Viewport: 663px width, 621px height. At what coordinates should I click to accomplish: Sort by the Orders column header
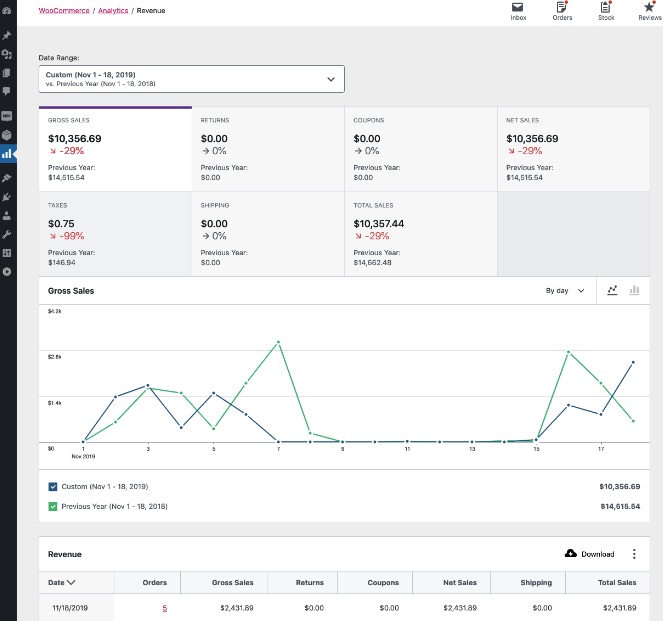155,583
